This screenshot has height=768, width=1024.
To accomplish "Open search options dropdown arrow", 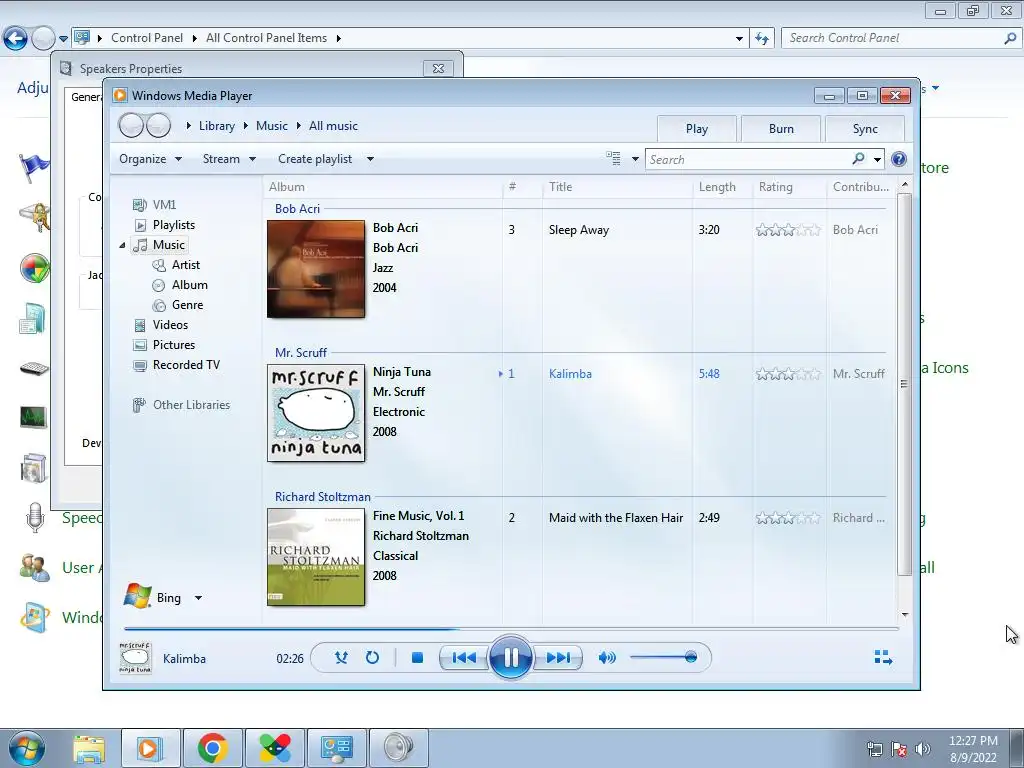I will (877, 159).
